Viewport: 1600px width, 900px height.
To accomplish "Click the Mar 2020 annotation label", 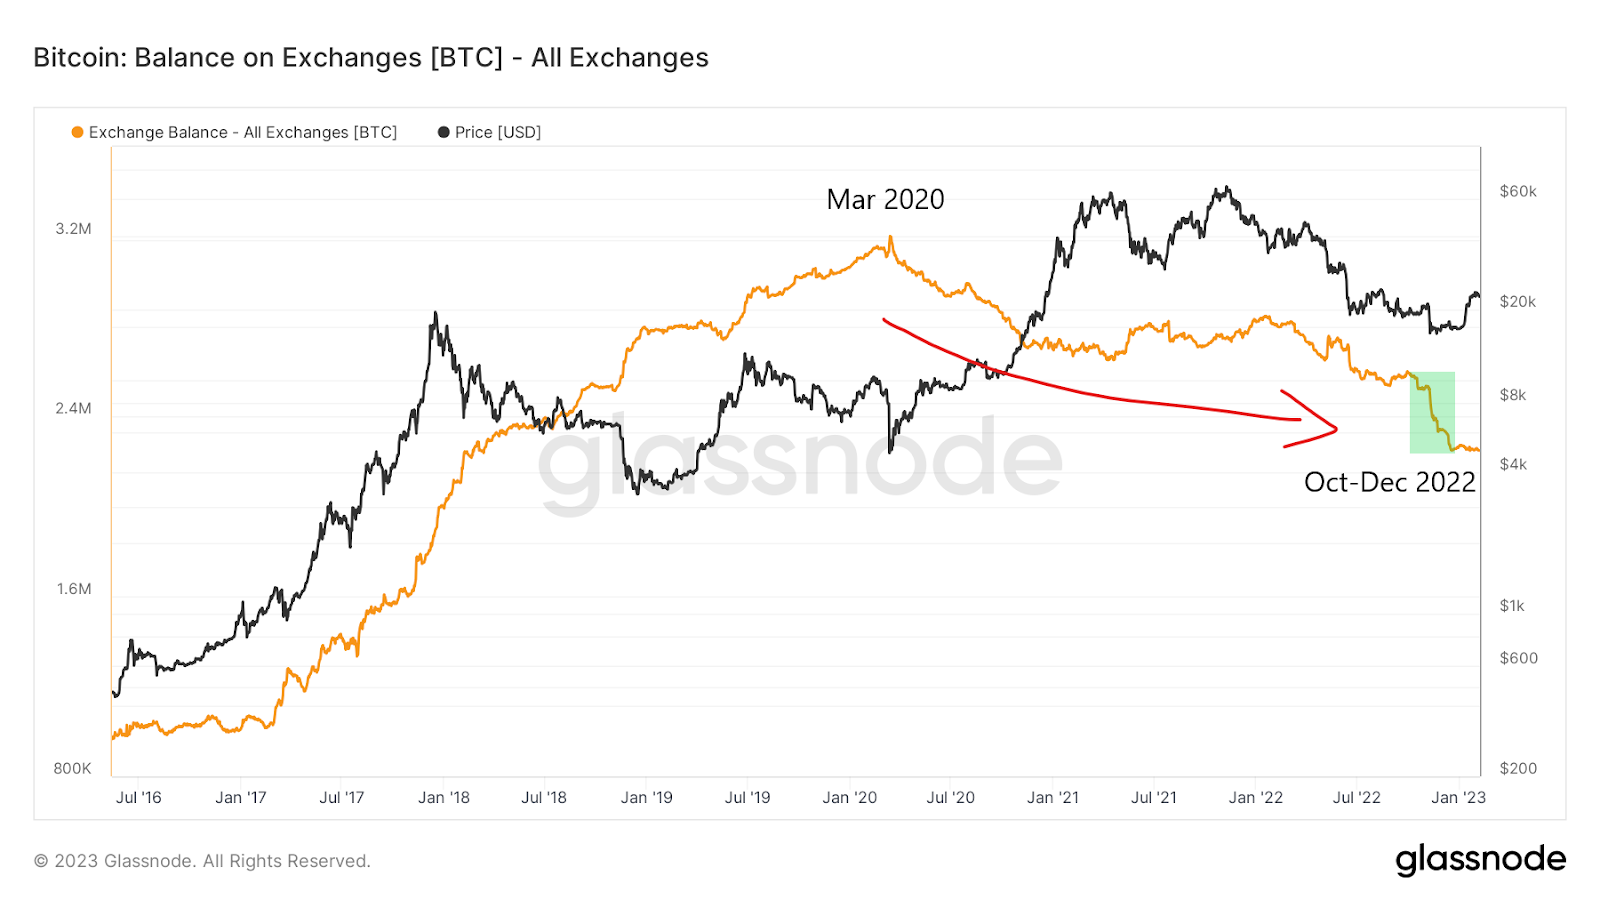I will 885,200.
